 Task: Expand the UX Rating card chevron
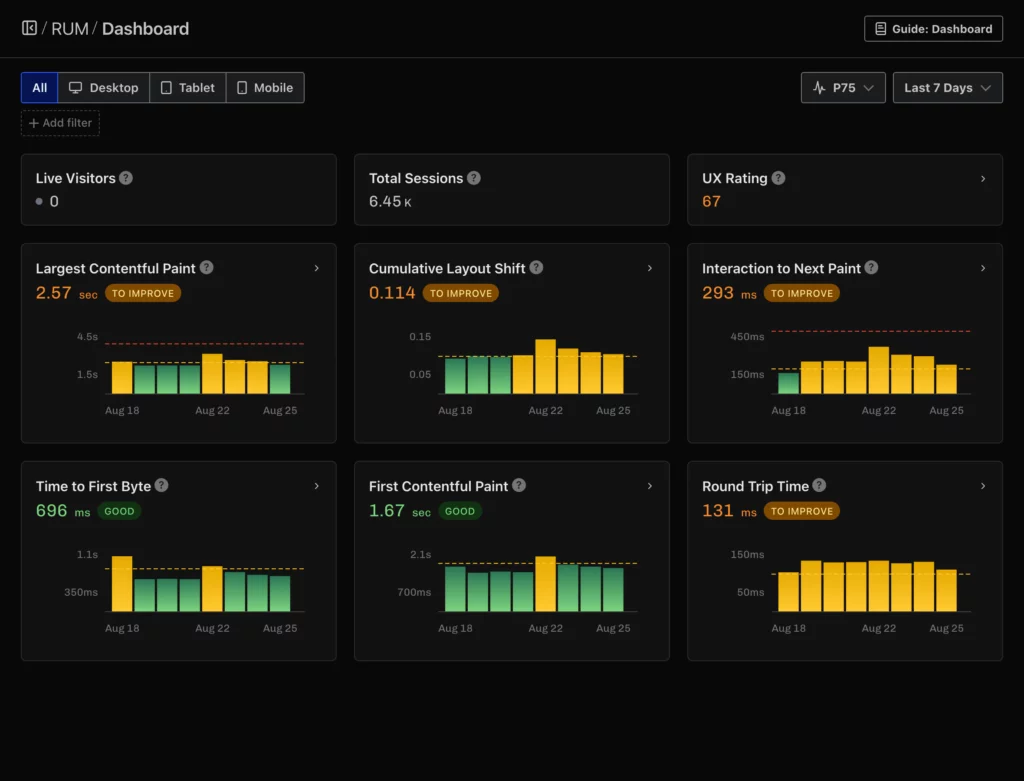[x=983, y=179]
